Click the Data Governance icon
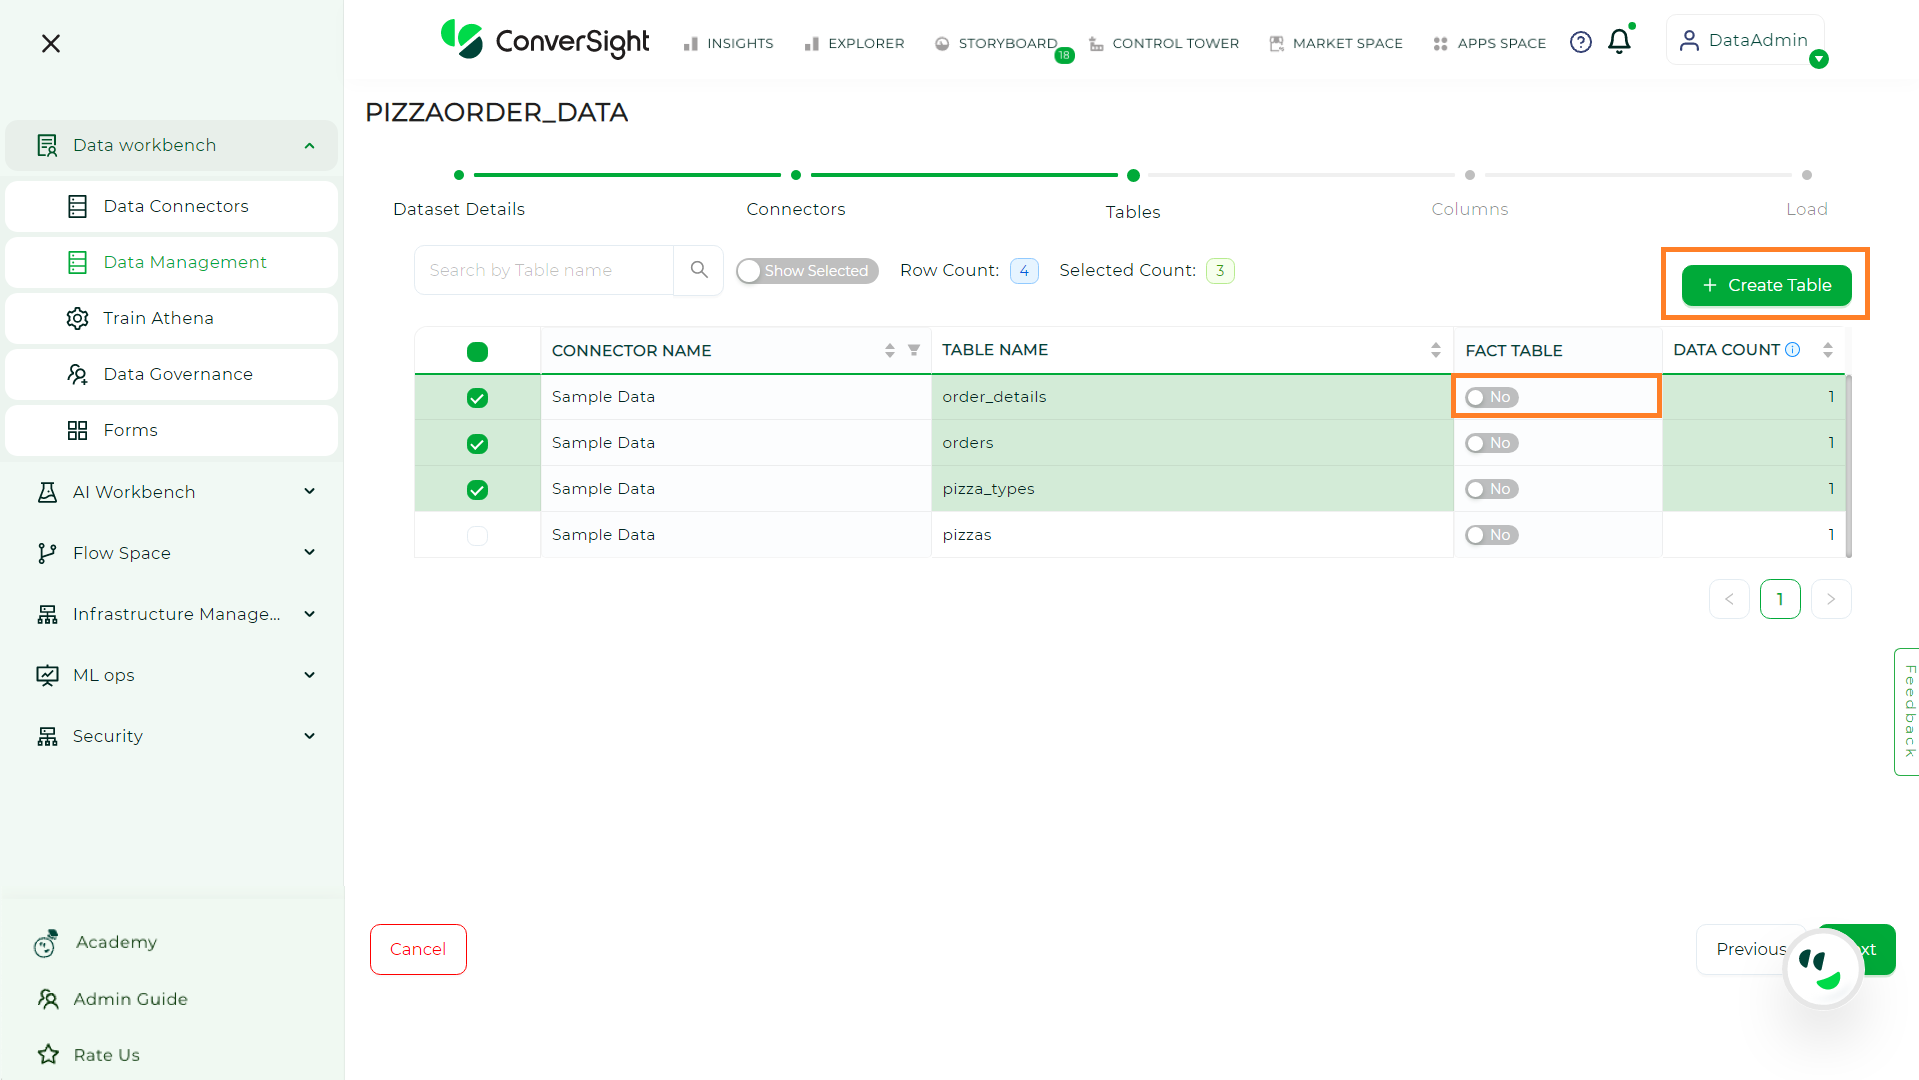1919x1080 pixels. click(x=77, y=374)
